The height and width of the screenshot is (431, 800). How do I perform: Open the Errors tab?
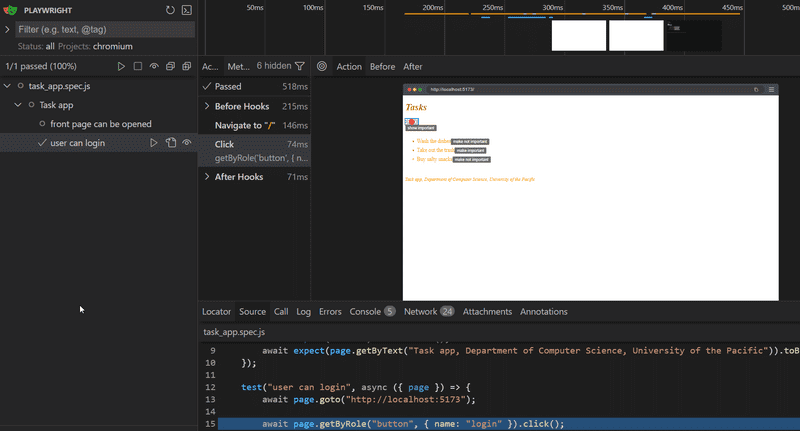(x=330, y=312)
